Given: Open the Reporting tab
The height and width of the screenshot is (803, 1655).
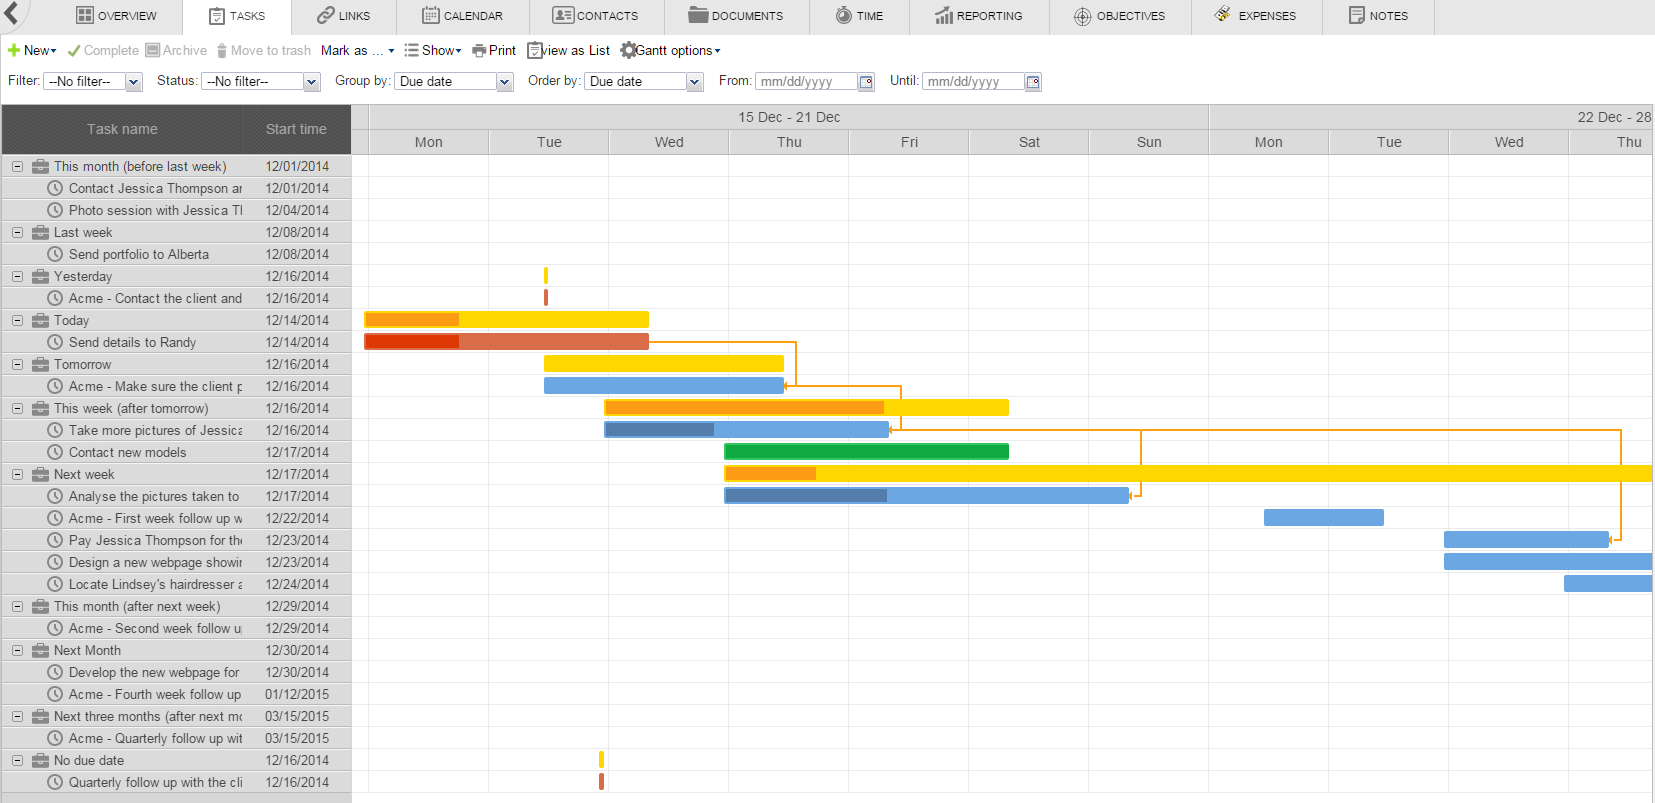Looking at the screenshot, I should (x=978, y=16).
